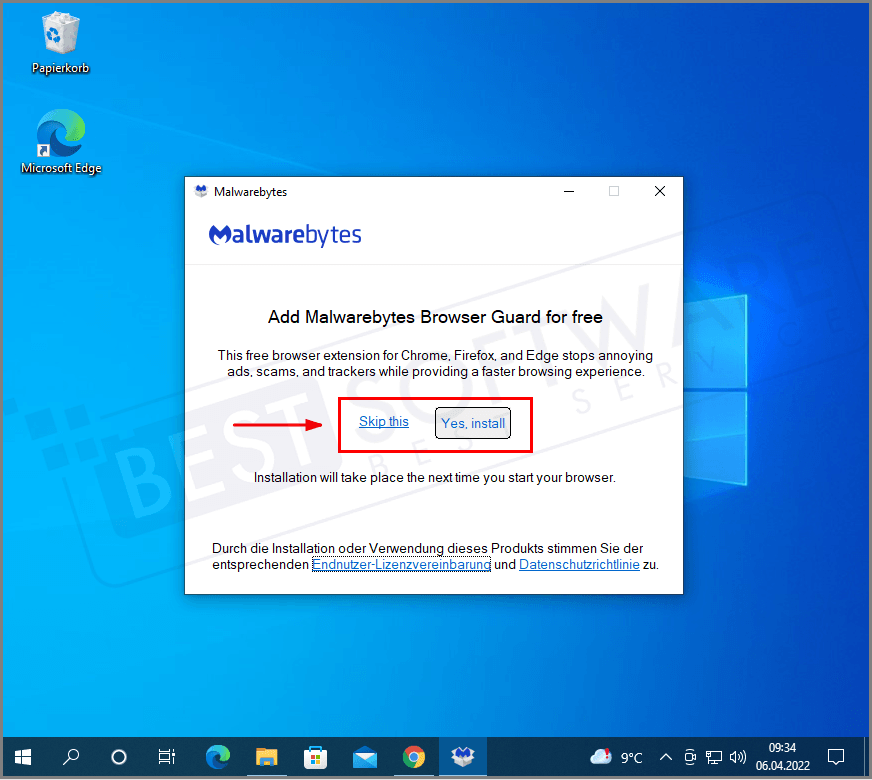The image size is (872, 780).
Task: Open the Datenschutzrichtlinie link
Action: [x=579, y=564]
